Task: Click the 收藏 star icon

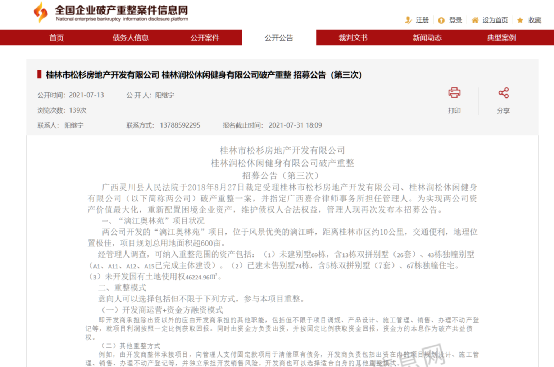Action: click(520, 20)
